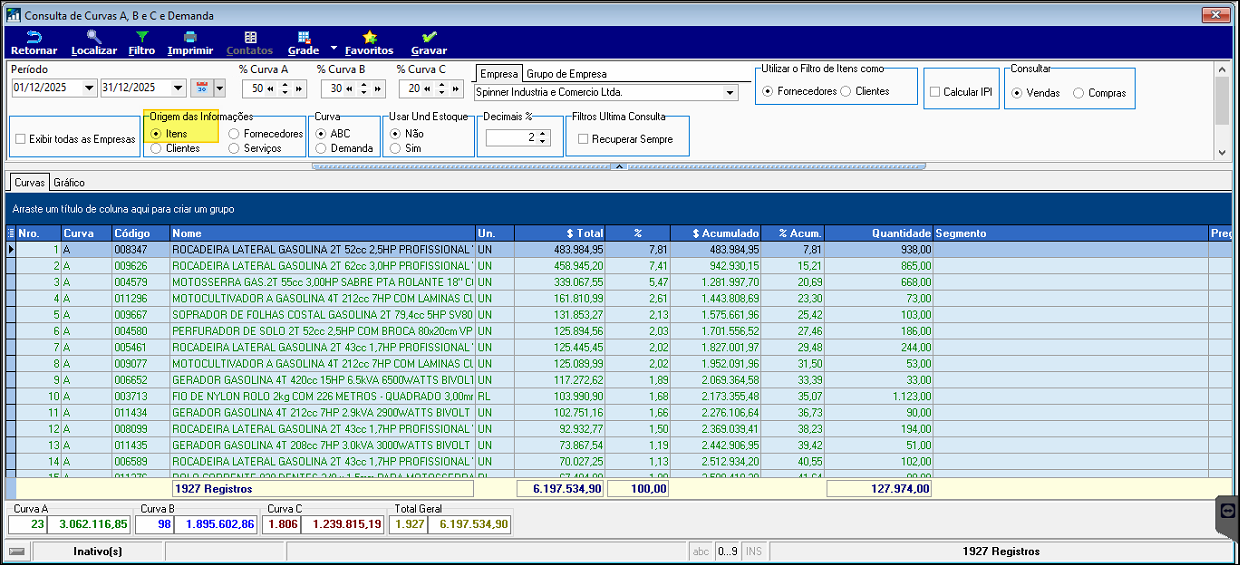Open the start date 01/12/2025 dropdown
The height and width of the screenshot is (565, 1240).
pos(90,88)
